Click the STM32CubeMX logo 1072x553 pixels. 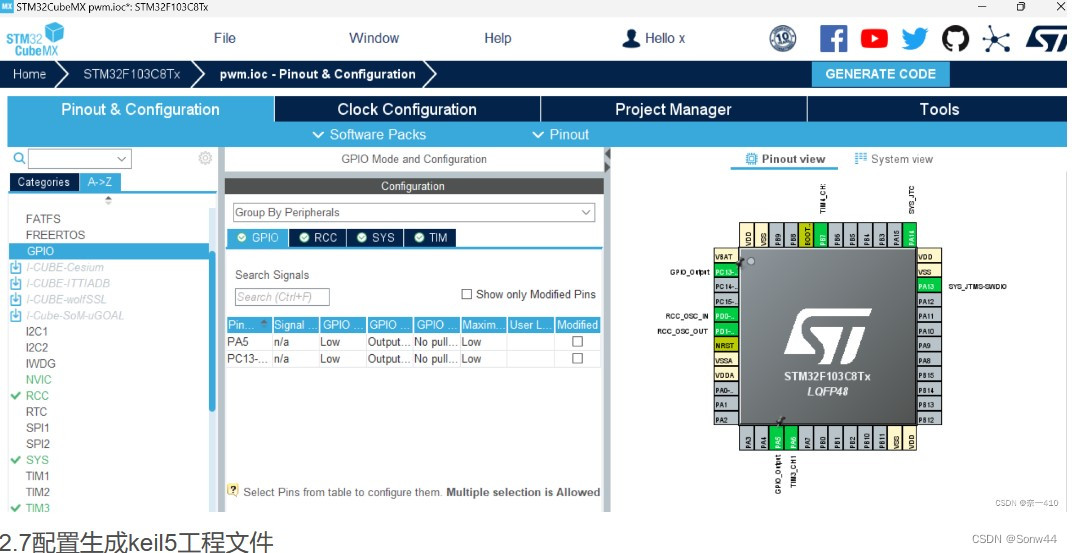[35, 39]
